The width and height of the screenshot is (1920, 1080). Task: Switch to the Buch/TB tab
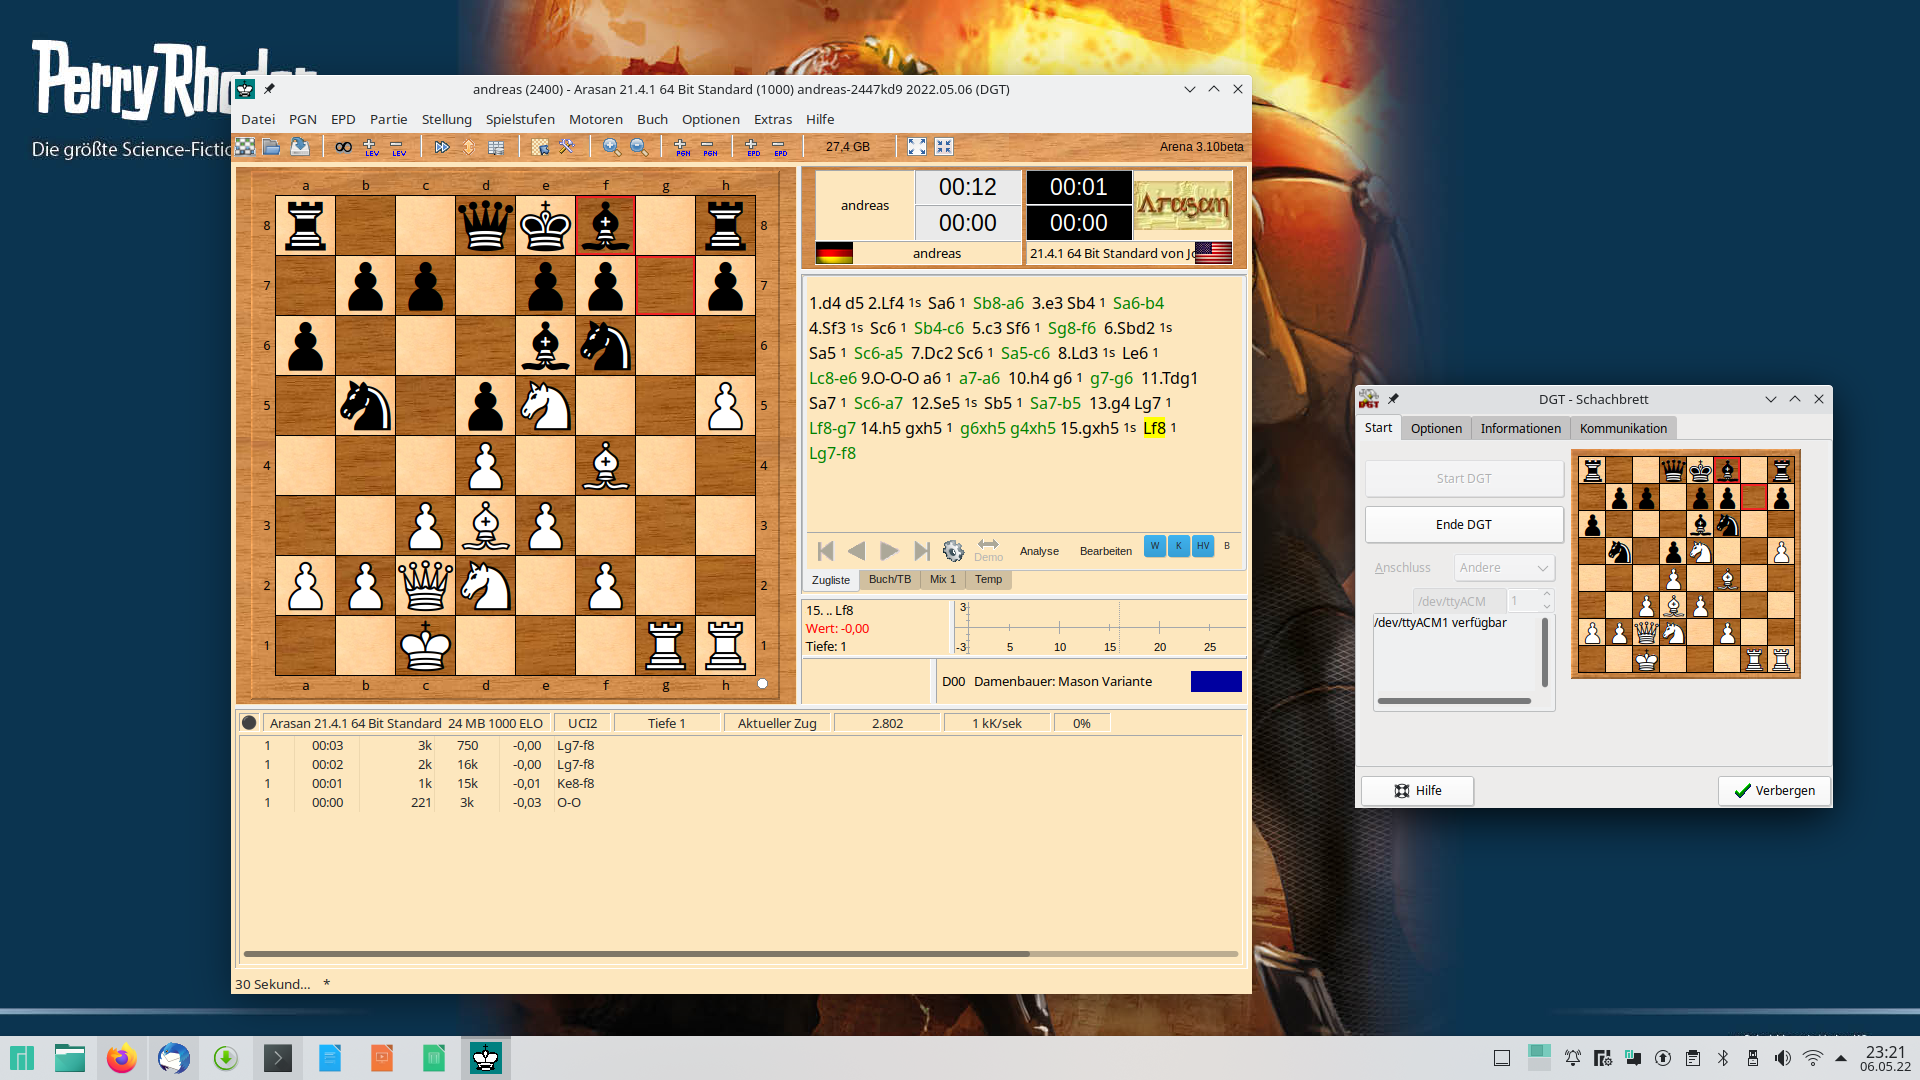pos(890,579)
